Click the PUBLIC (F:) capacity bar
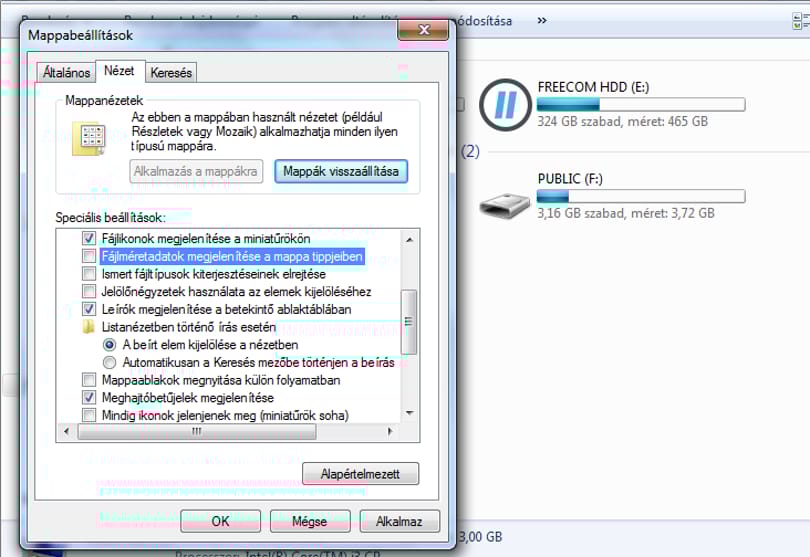 click(x=641, y=196)
